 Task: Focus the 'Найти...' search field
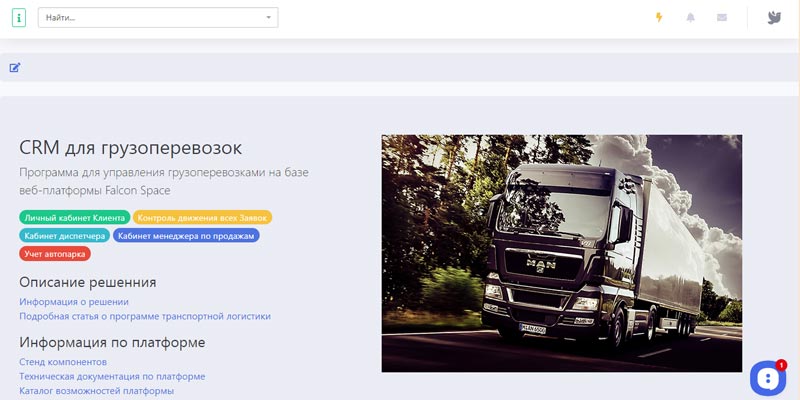pyautogui.click(x=158, y=17)
